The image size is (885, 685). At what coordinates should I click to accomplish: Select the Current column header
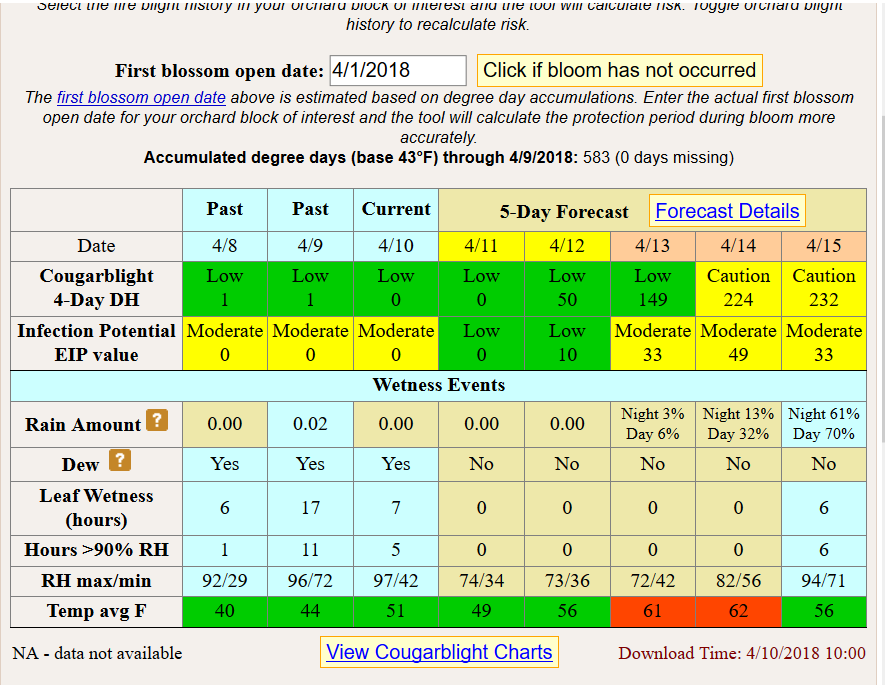click(395, 210)
